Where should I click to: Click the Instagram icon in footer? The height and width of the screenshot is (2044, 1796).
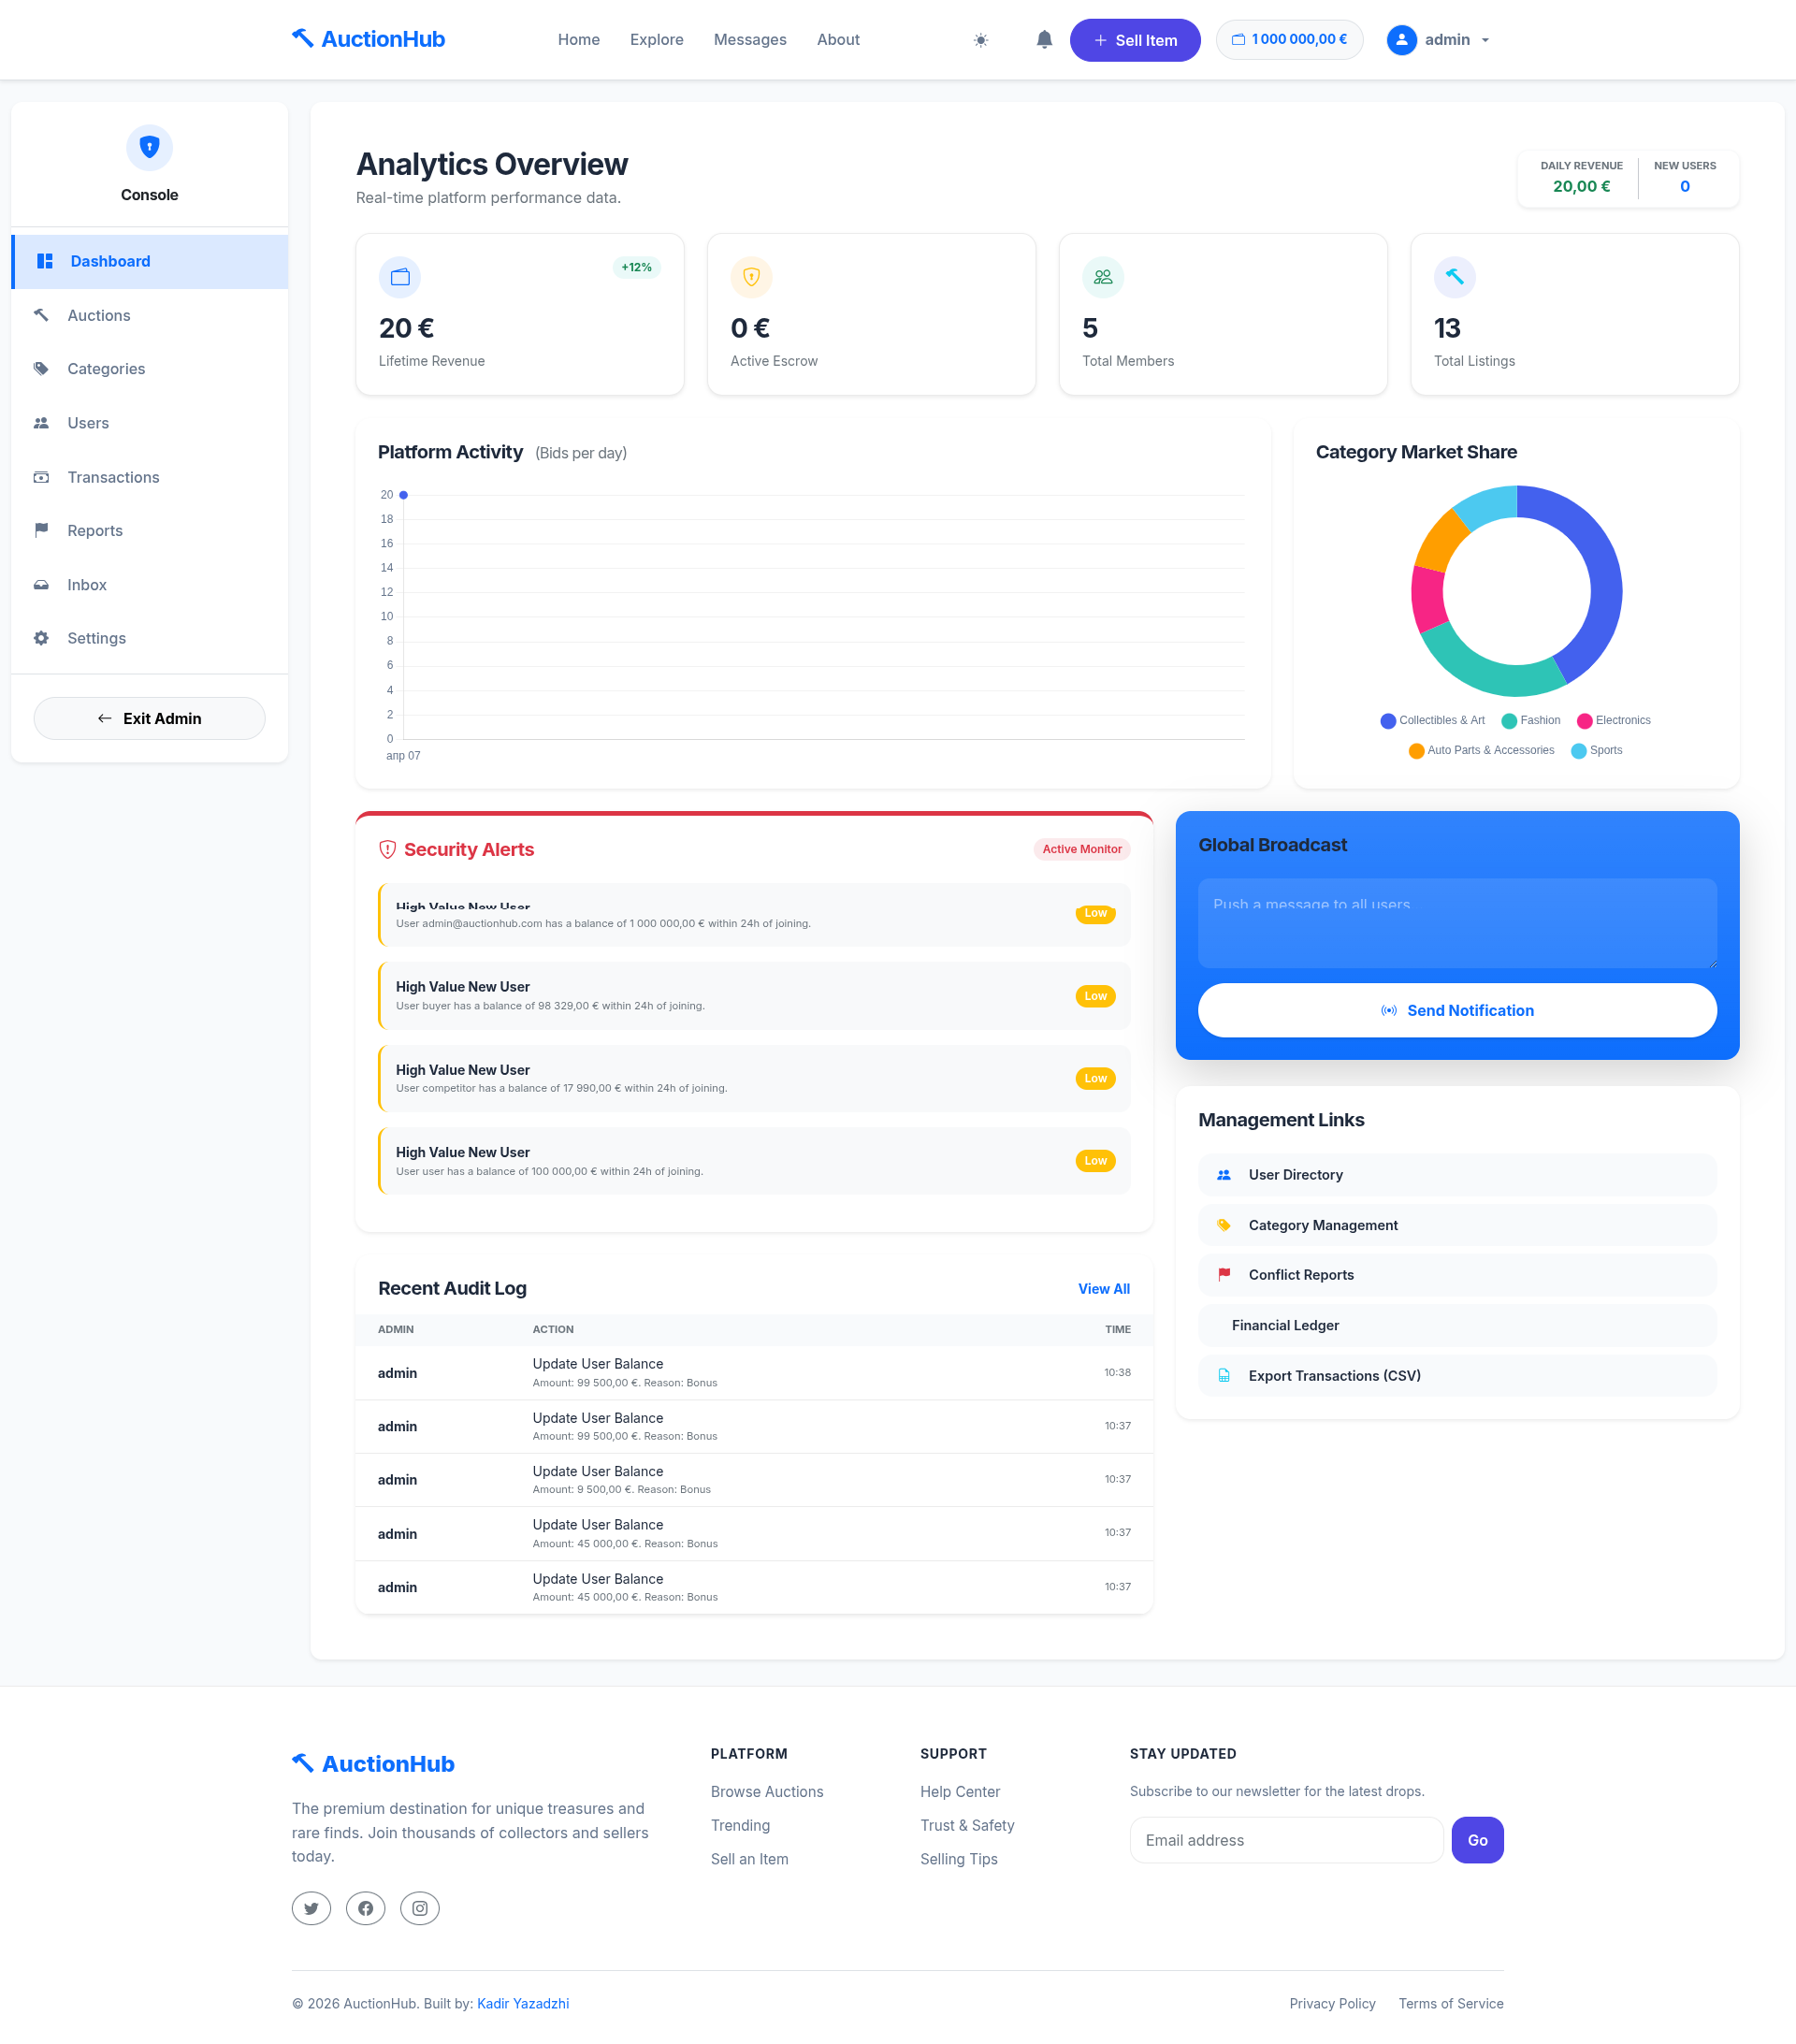point(420,1908)
